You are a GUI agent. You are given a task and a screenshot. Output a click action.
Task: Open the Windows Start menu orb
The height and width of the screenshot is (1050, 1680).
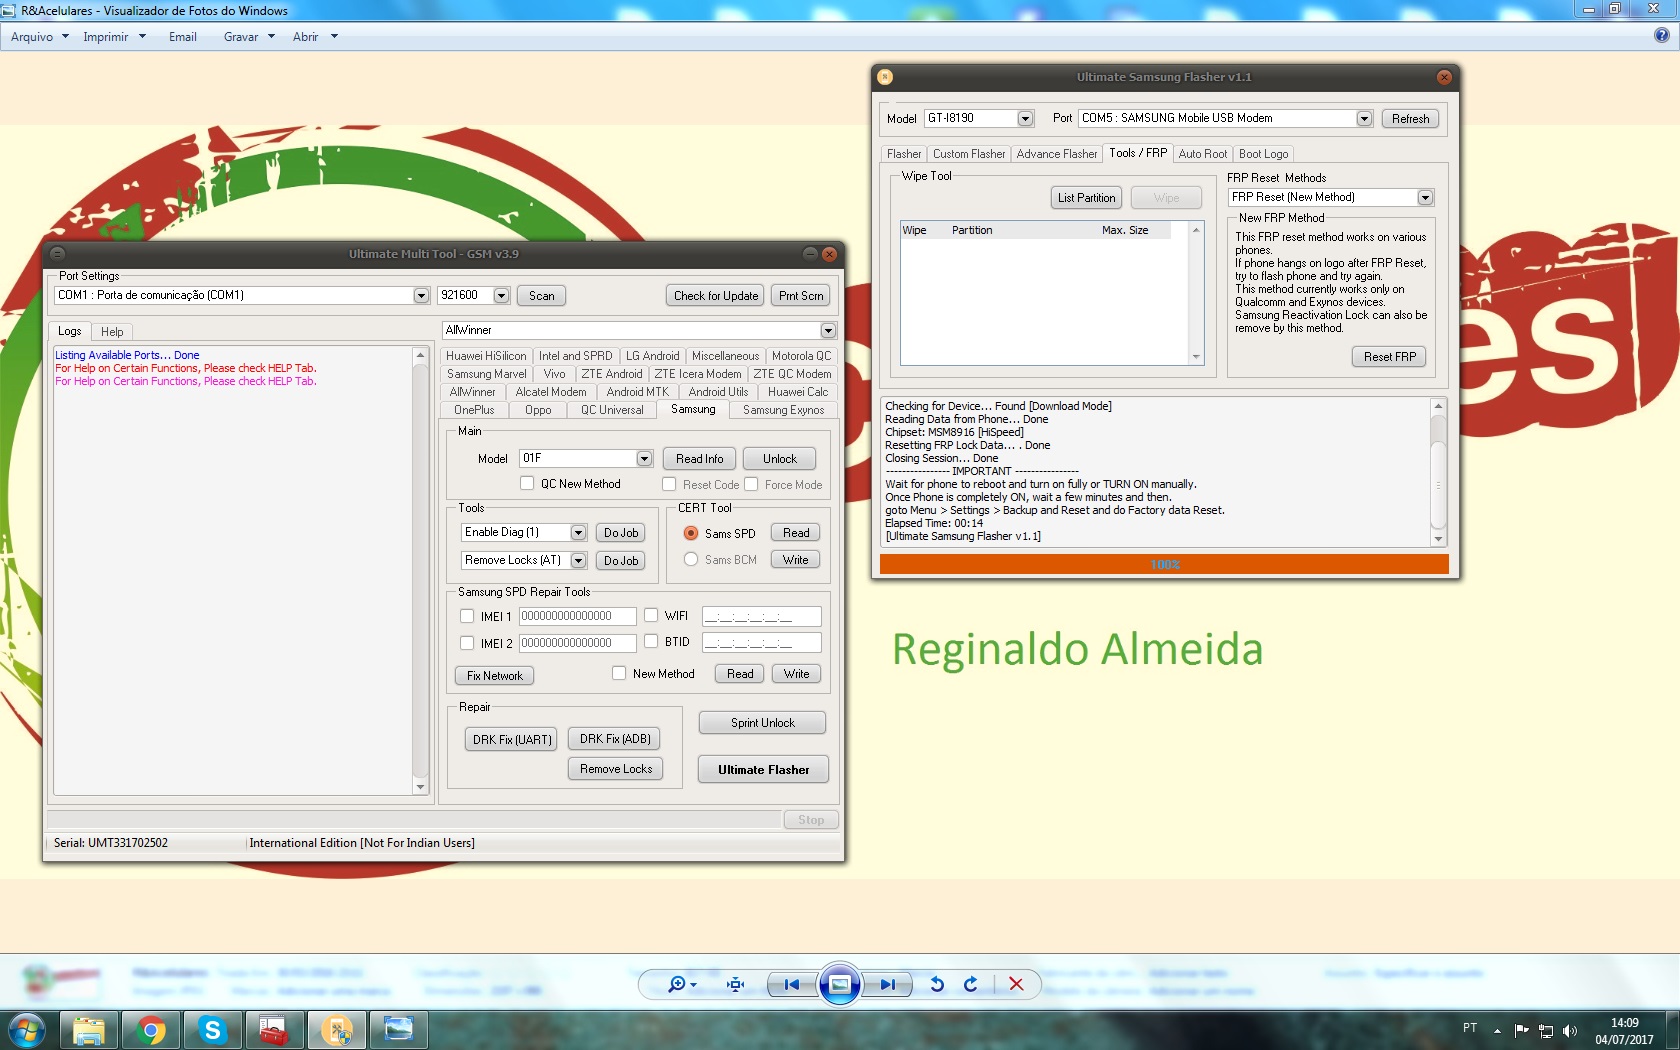coord(26,1030)
